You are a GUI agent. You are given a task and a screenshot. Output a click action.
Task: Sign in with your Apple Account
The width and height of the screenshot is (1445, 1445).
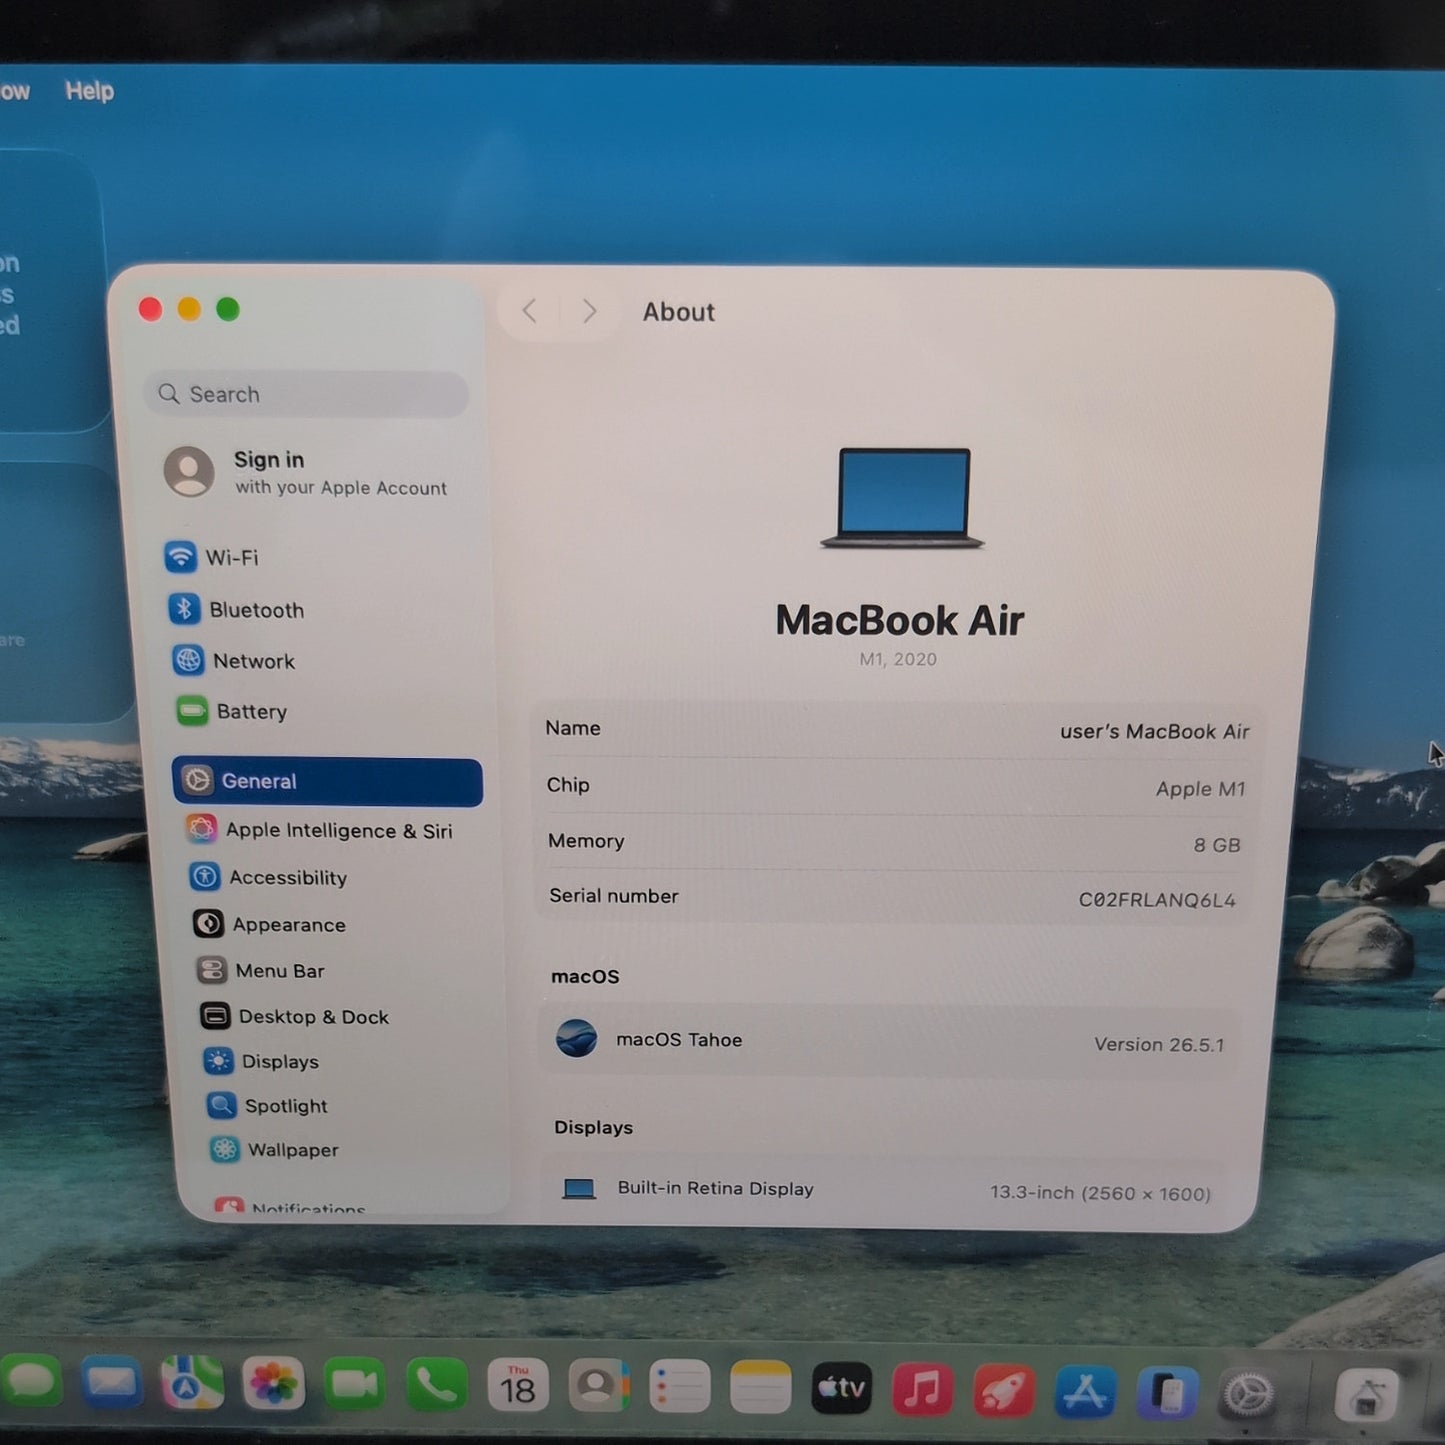click(x=308, y=472)
